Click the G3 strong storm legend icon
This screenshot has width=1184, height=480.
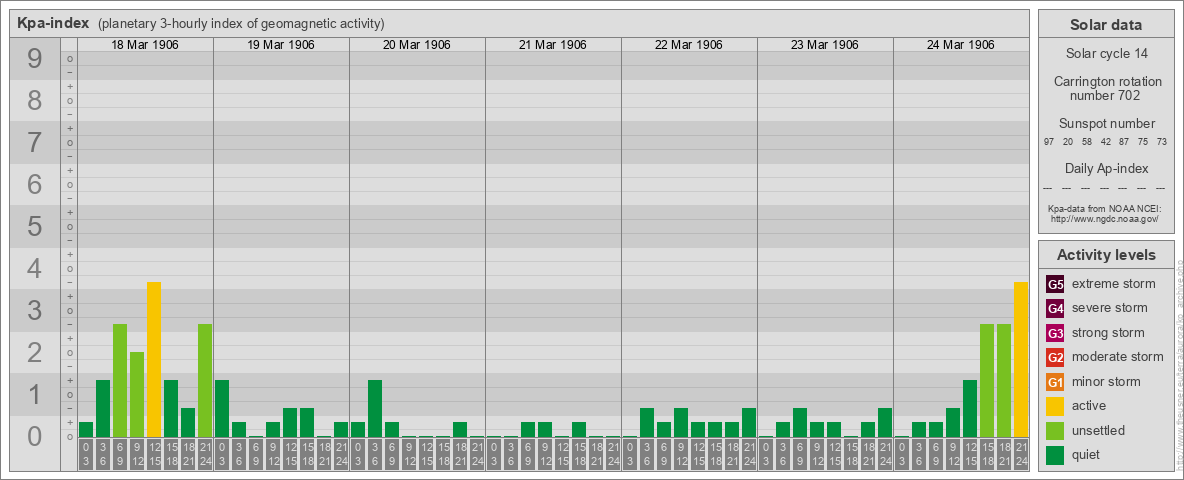[x=1055, y=333]
